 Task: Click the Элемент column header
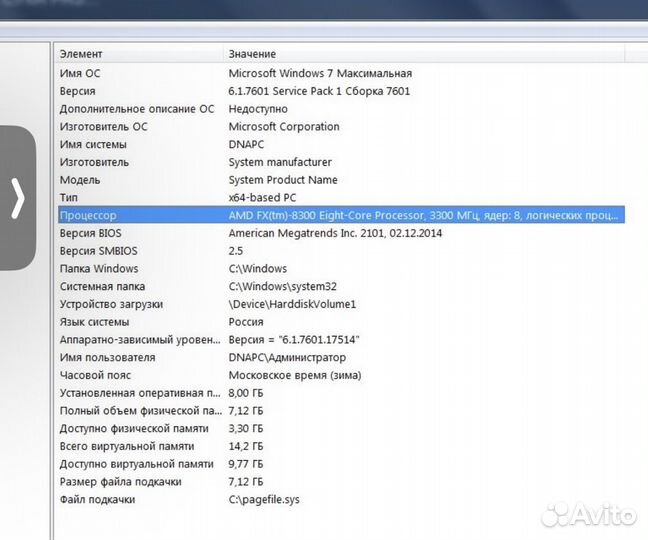(81, 54)
